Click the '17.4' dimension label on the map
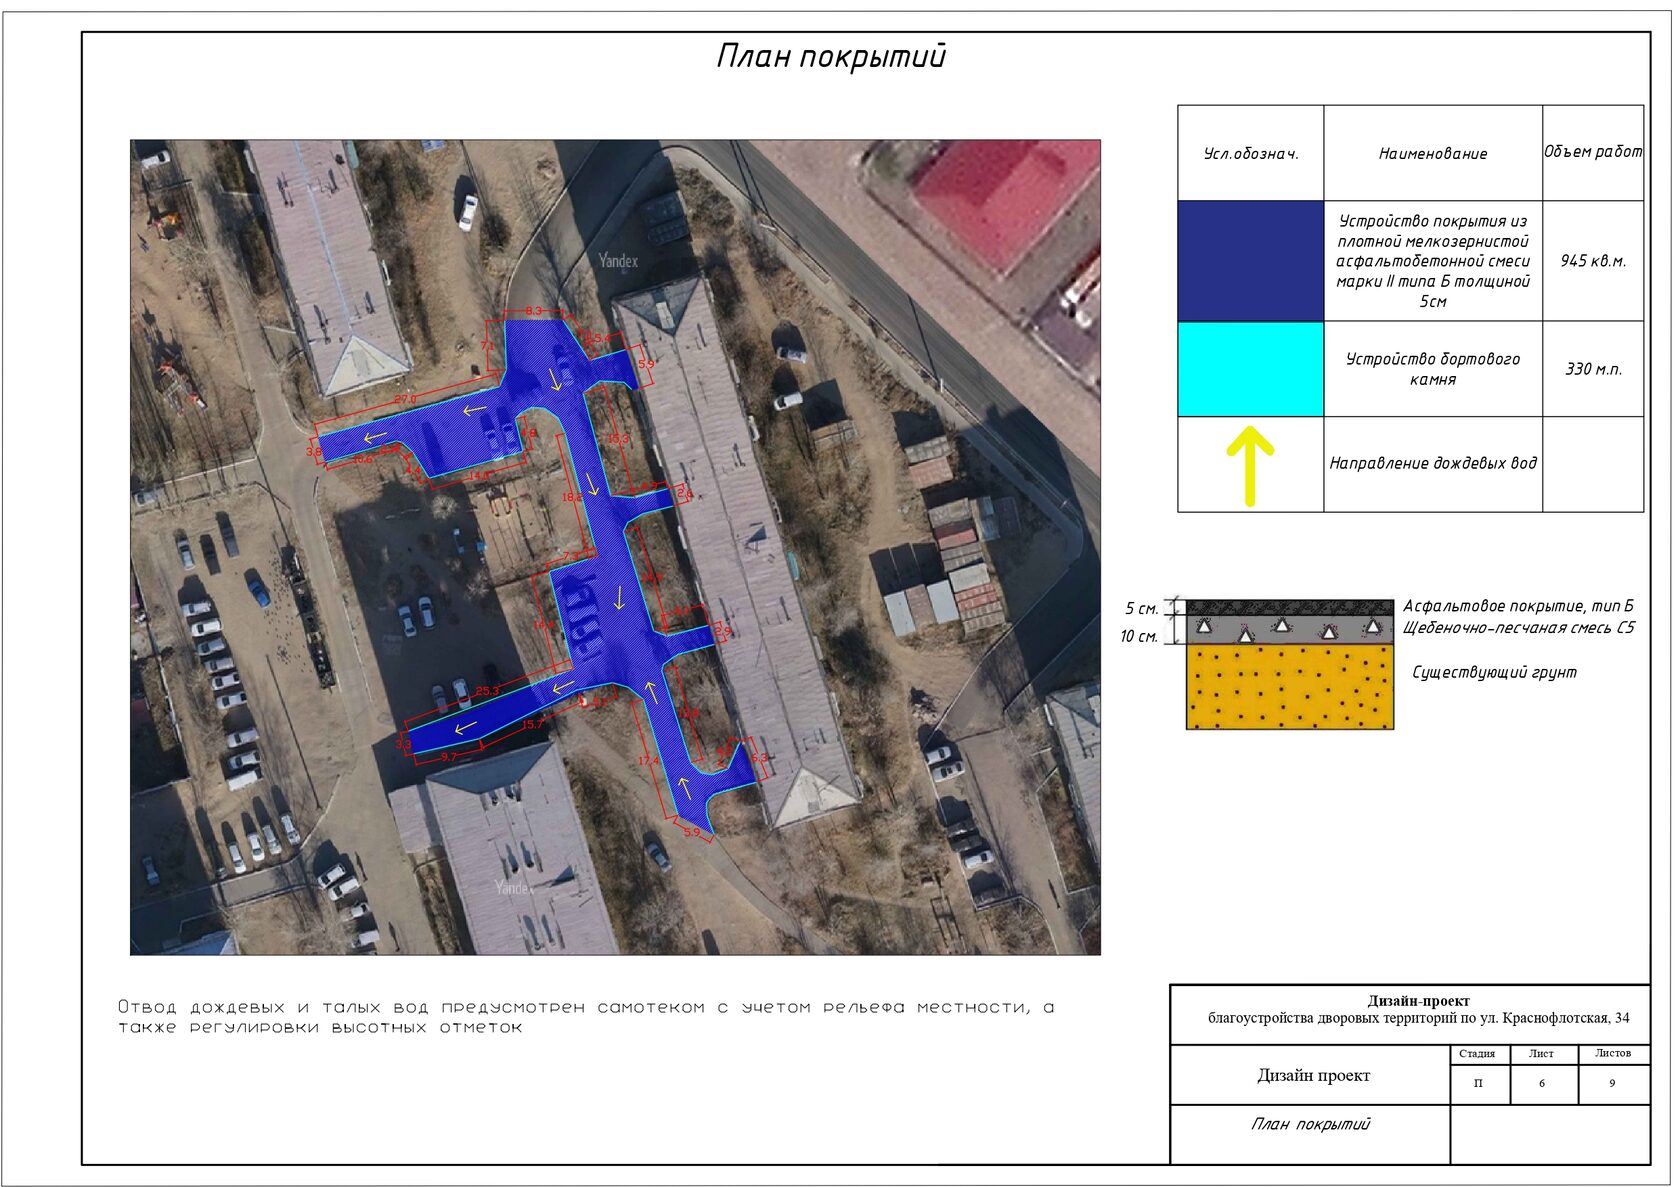 tap(648, 761)
